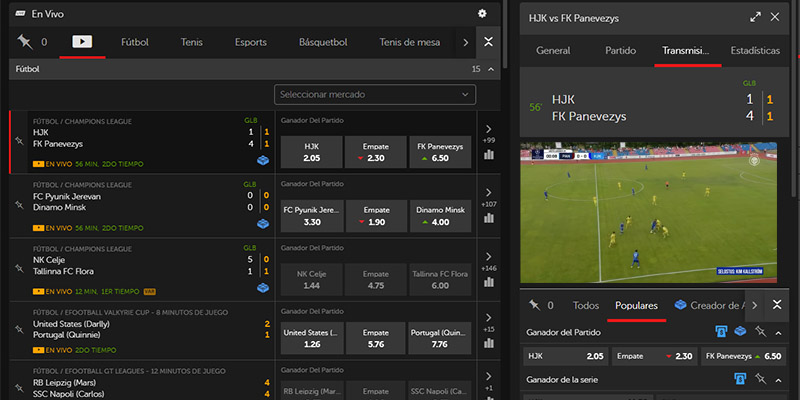Bet on Empate at 1.90 for Pyunik match
The height and width of the screenshot is (400, 800).
pos(376,216)
